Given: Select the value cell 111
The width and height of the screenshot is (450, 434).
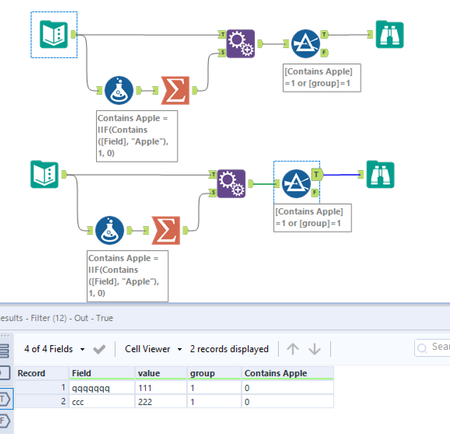Looking at the screenshot, I should pos(161,388).
